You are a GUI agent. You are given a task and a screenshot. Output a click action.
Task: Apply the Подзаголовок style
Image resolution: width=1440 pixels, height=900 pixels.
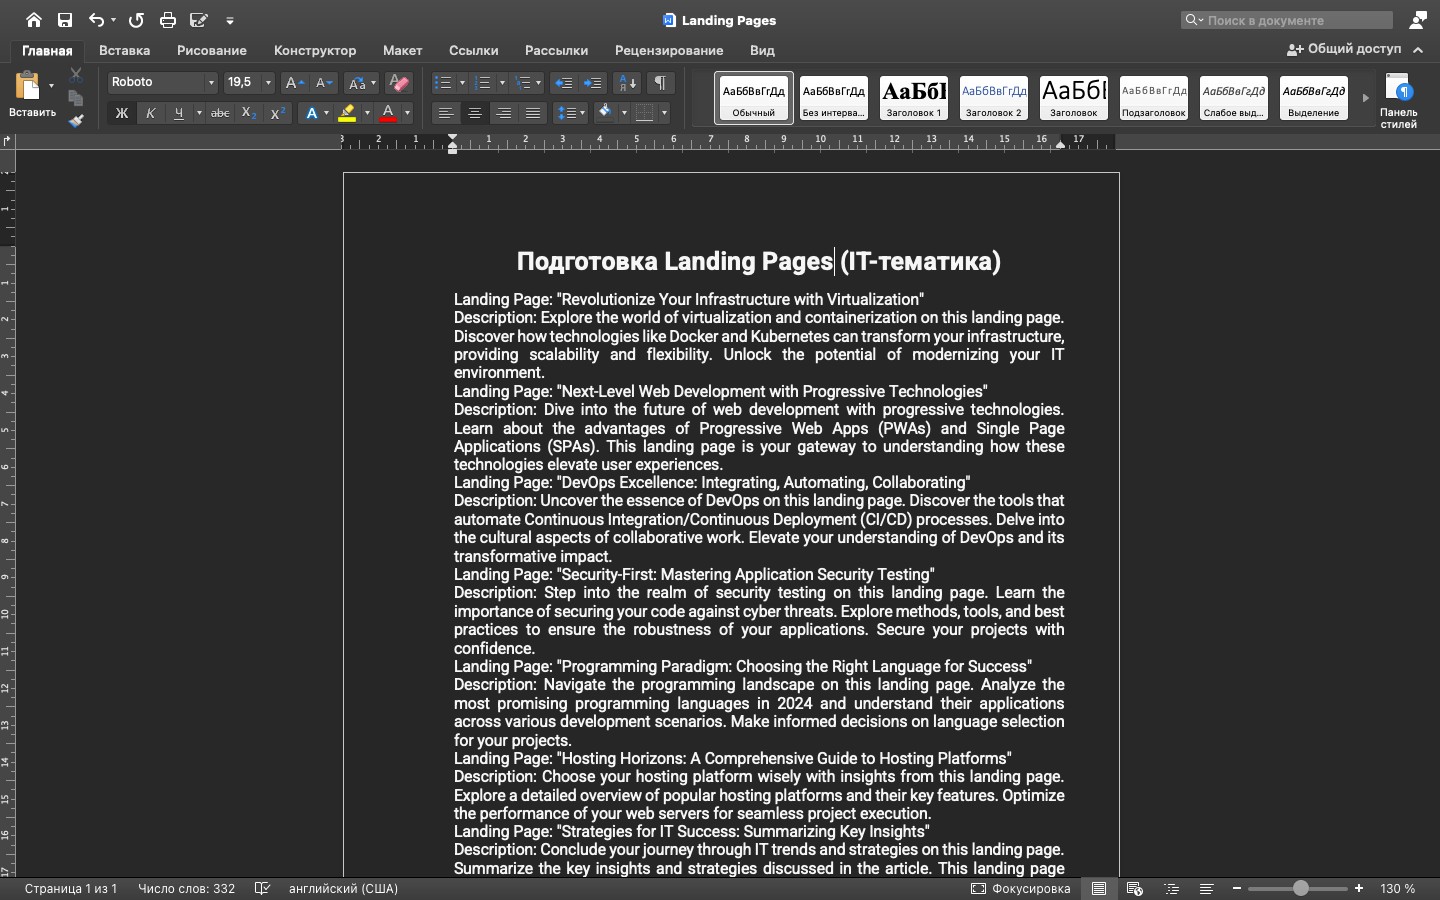click(1154, 98)
